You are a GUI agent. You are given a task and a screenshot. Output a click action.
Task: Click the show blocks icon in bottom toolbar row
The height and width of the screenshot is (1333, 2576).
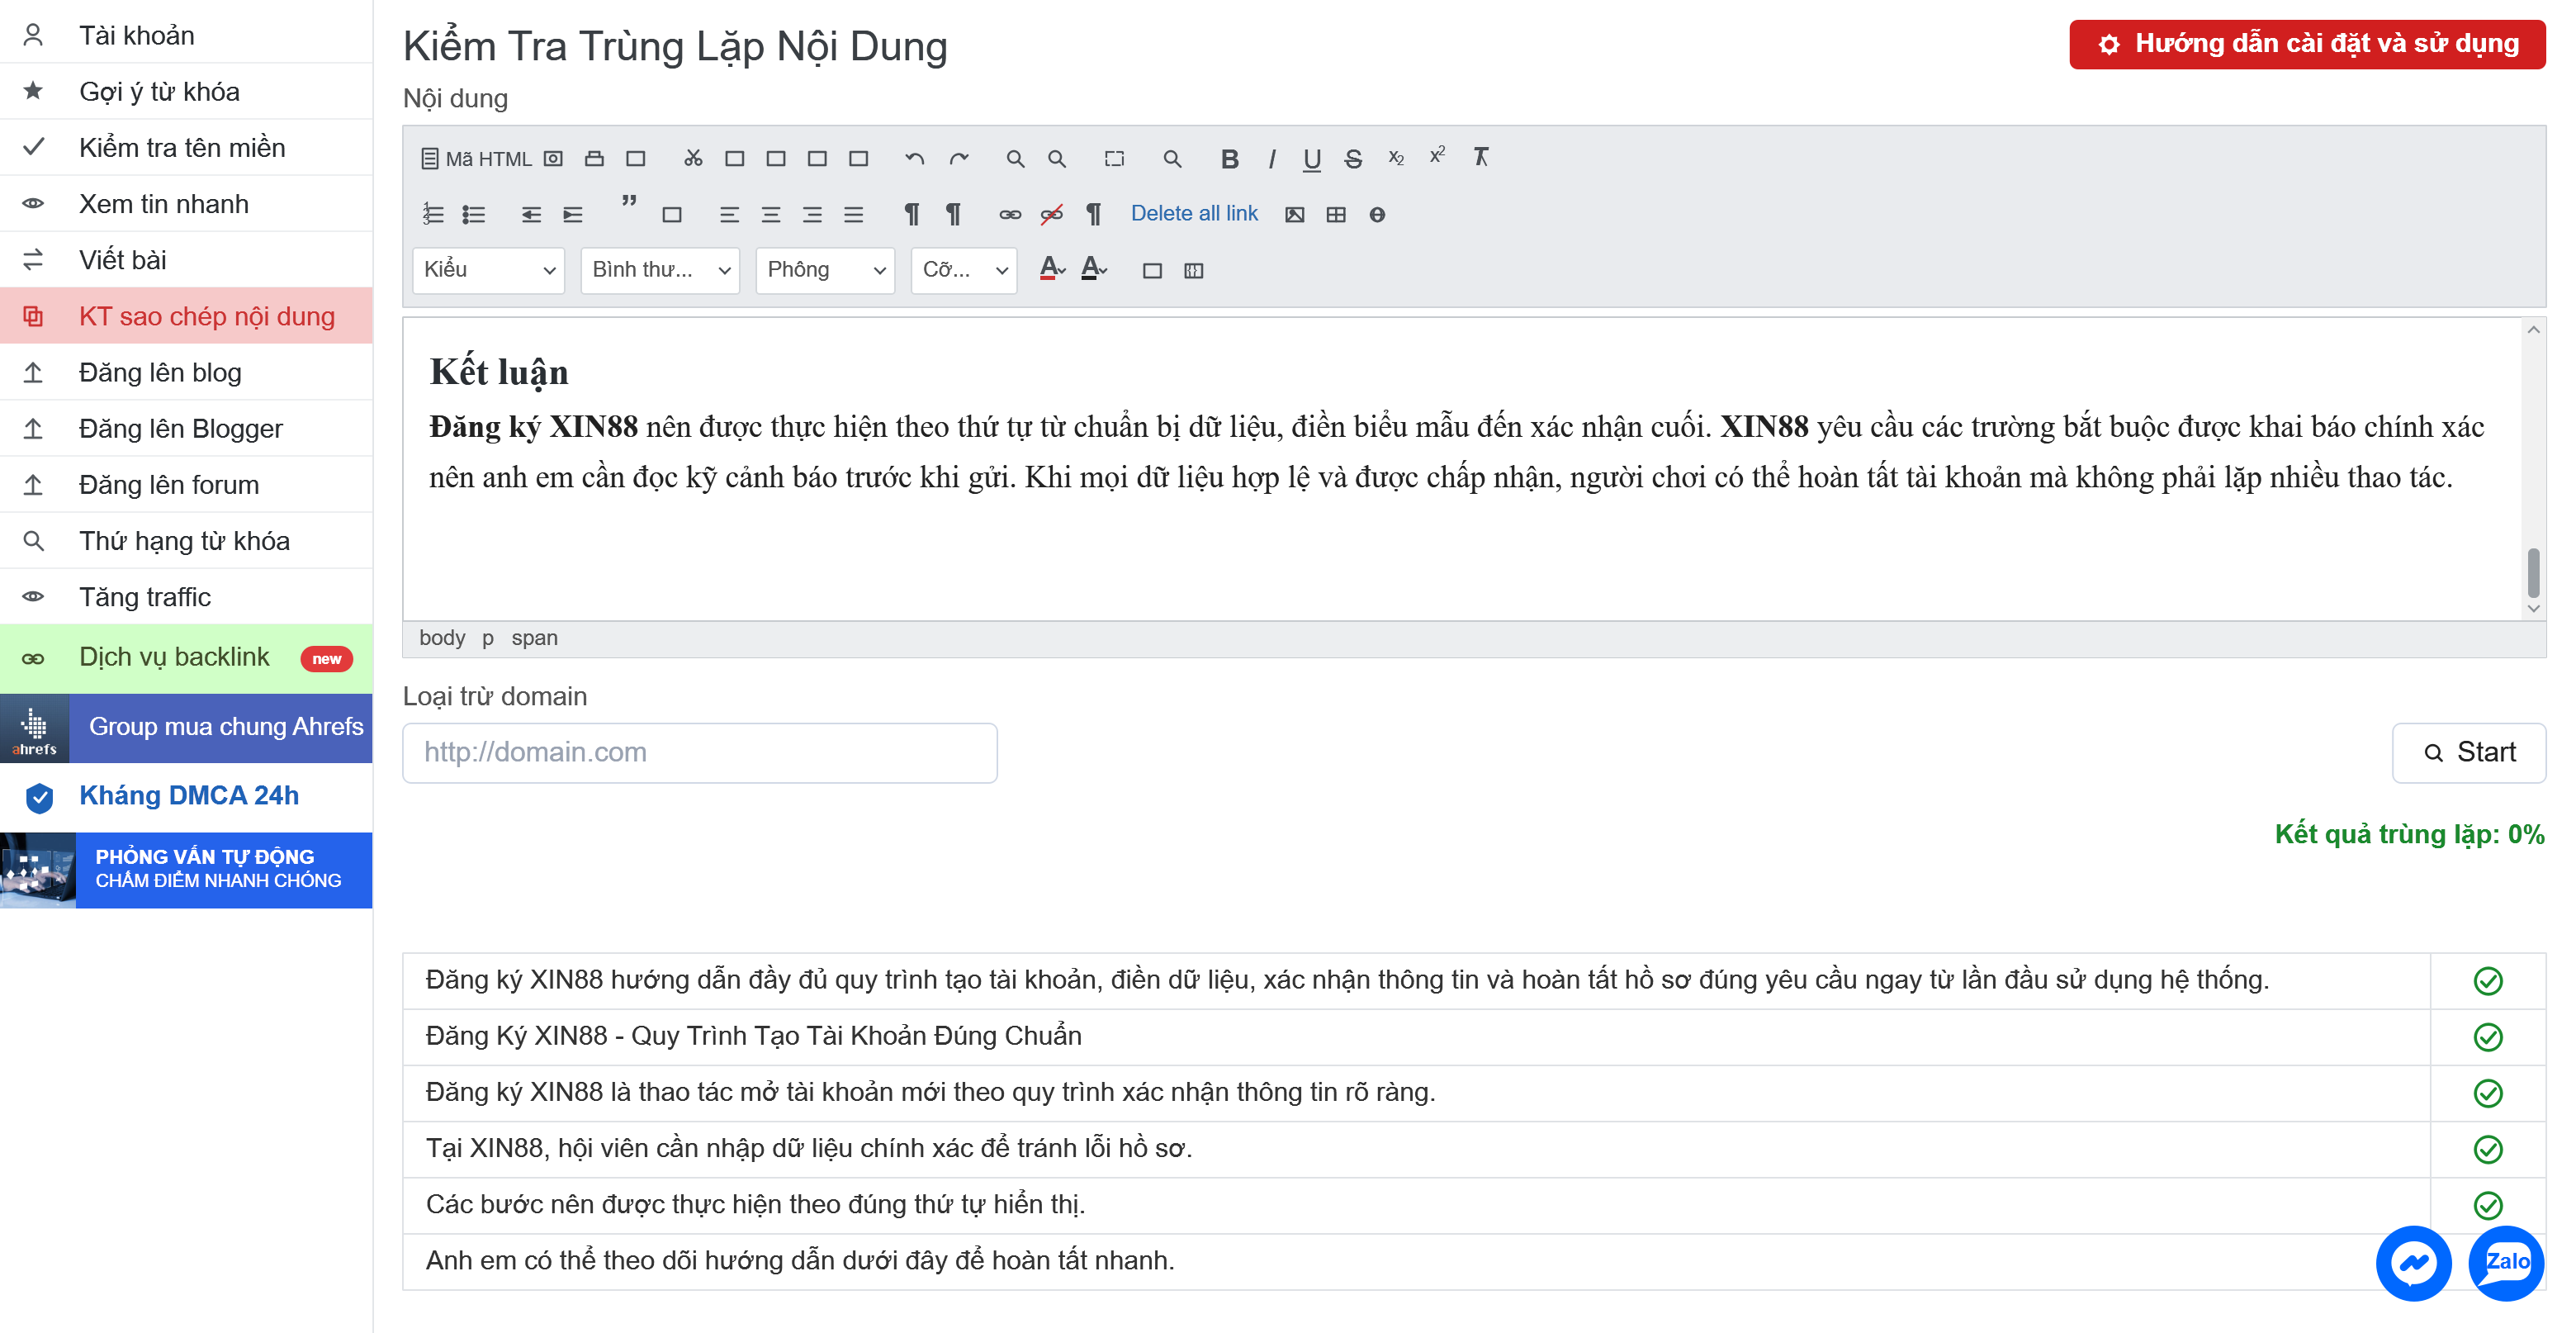coord(1193,270)
